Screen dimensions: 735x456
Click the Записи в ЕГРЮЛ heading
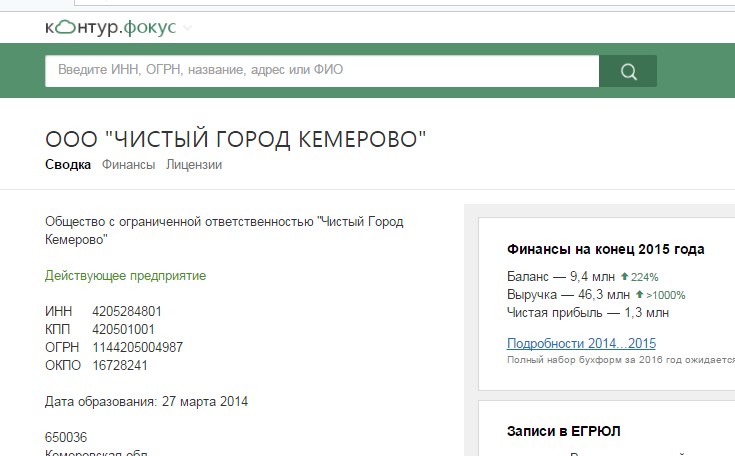point(563,431)
